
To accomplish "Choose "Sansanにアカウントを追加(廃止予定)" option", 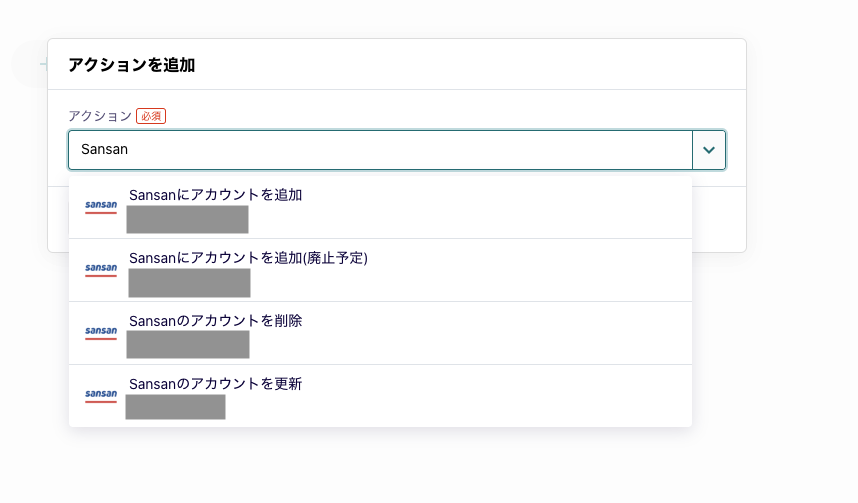I will pos(380,270).
